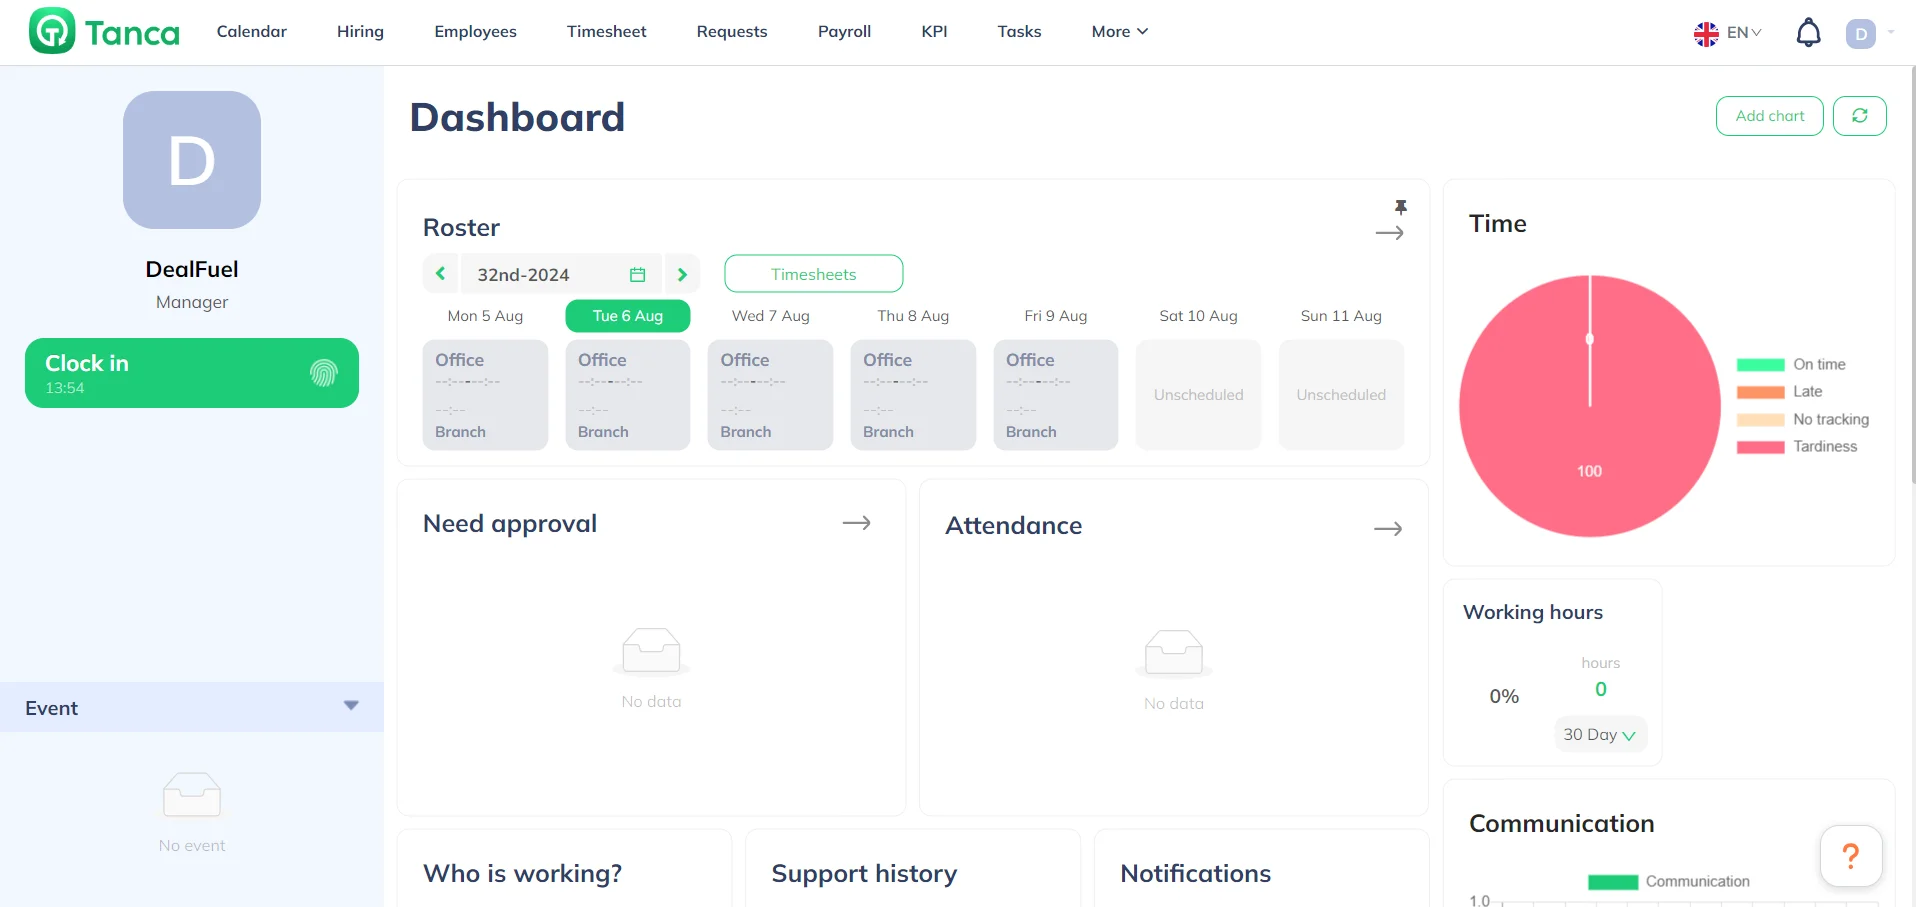Click Sunday Unscheduled card

pos(1341,395)
